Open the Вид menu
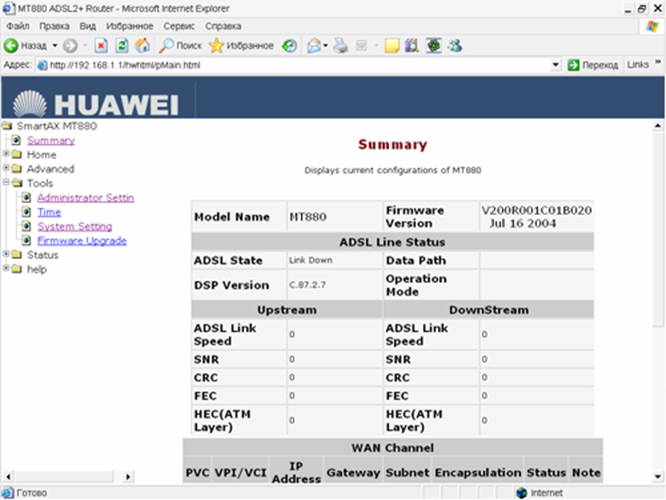The image size is (666, 500). coord(87,26)
